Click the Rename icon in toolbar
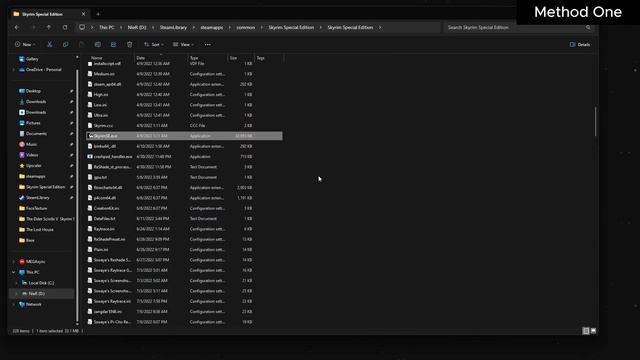Viewport: 640px width, 360px height. 98,44
